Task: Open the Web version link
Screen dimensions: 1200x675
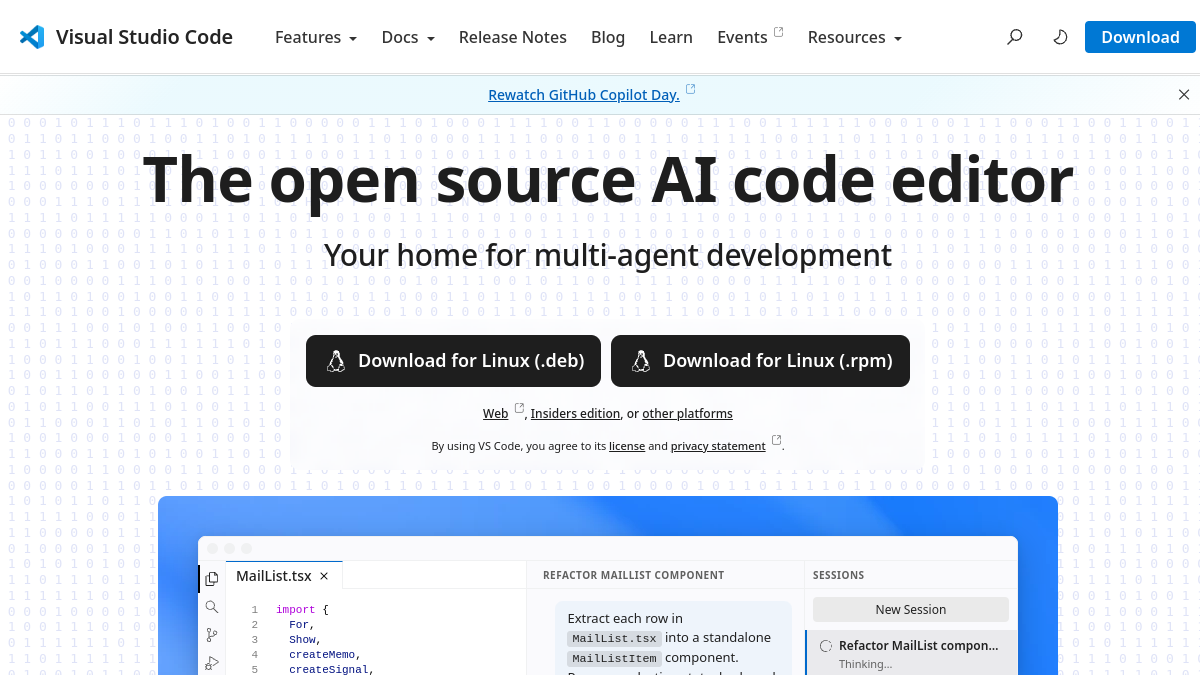Action: tap(495, 414)
